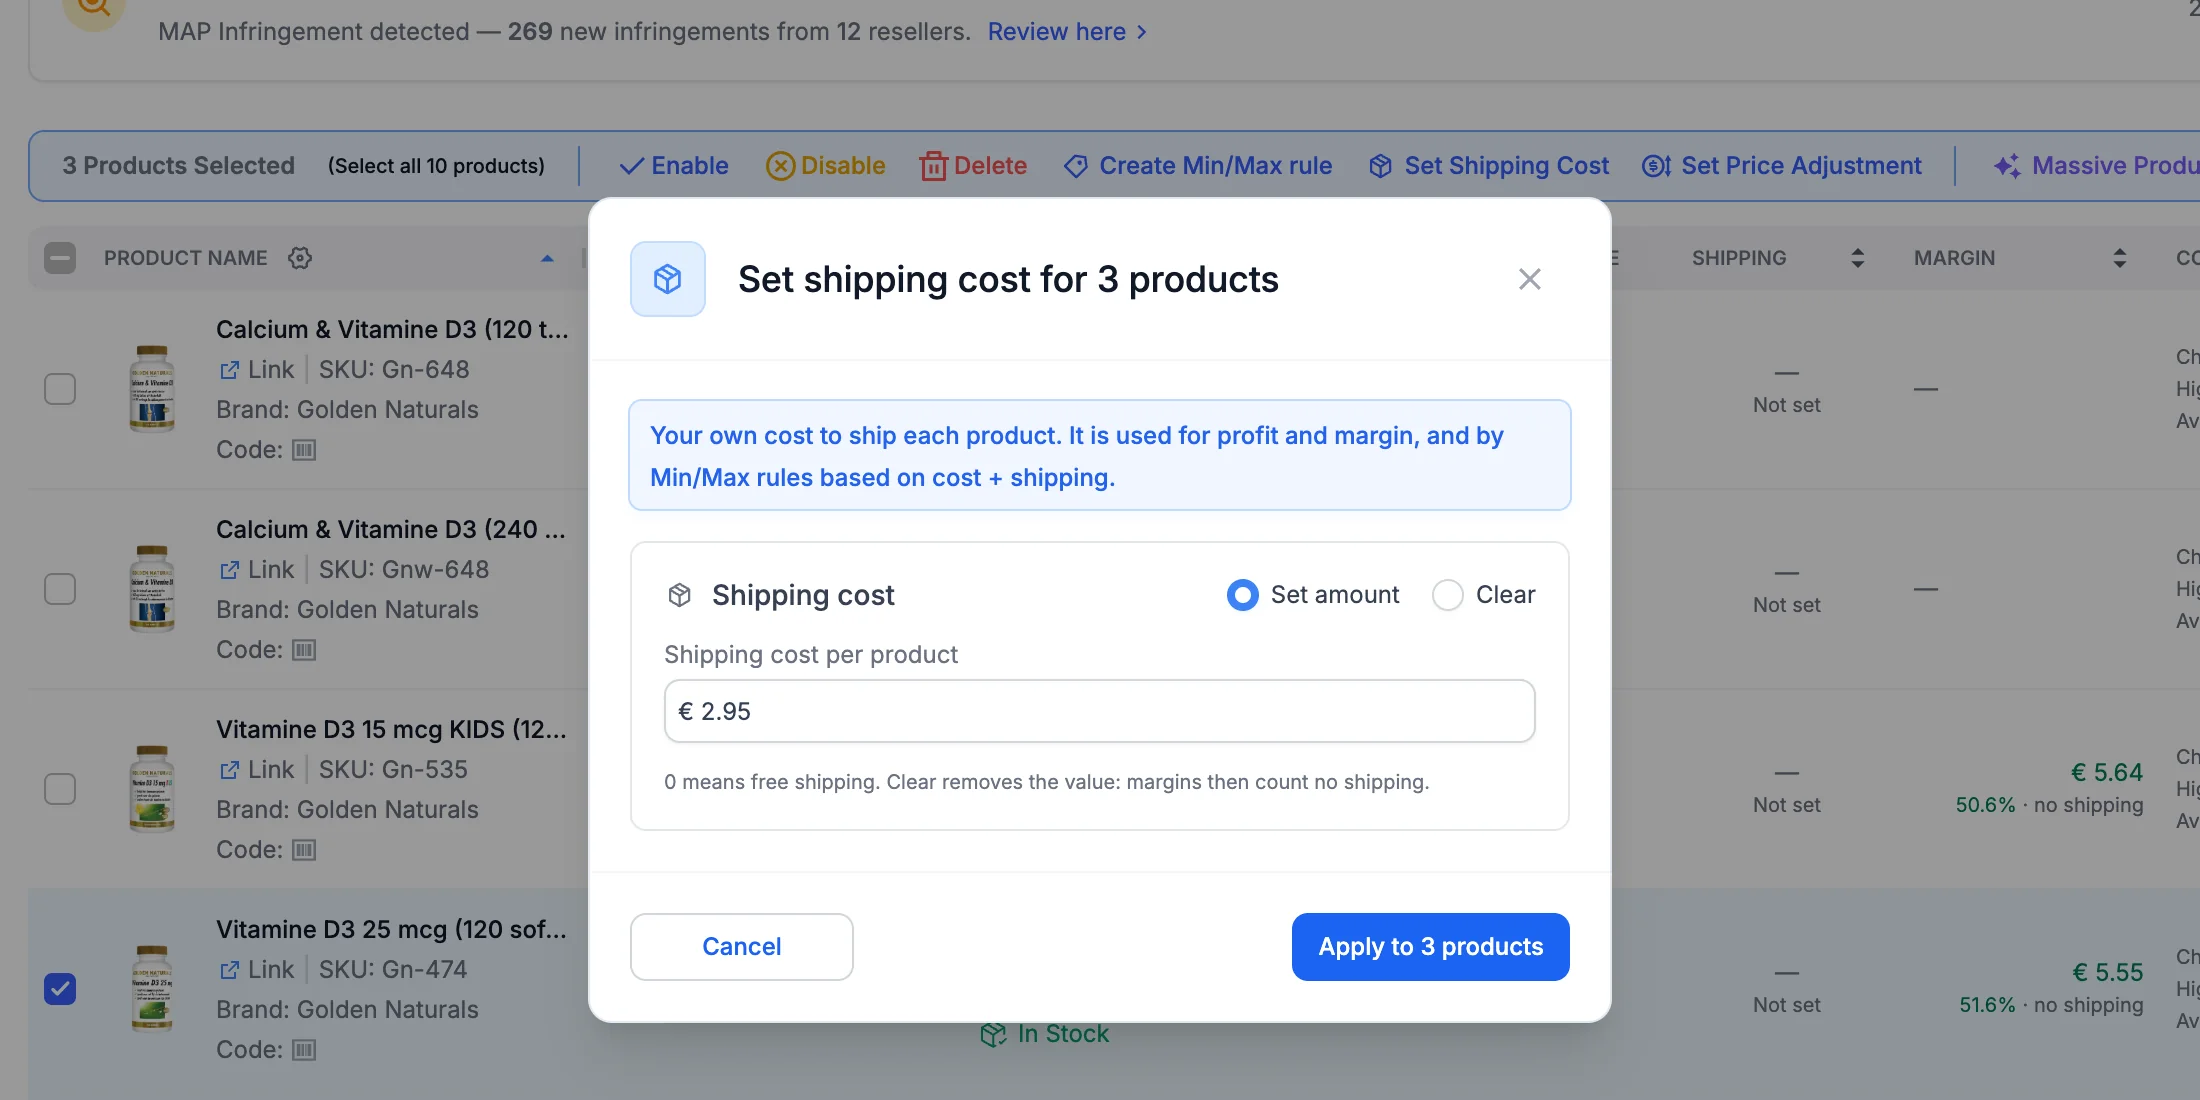Screen dimensions: 2200x1100
Task: Click the tag icon on Create Min/Max rule
Action: coord(1076,166)
